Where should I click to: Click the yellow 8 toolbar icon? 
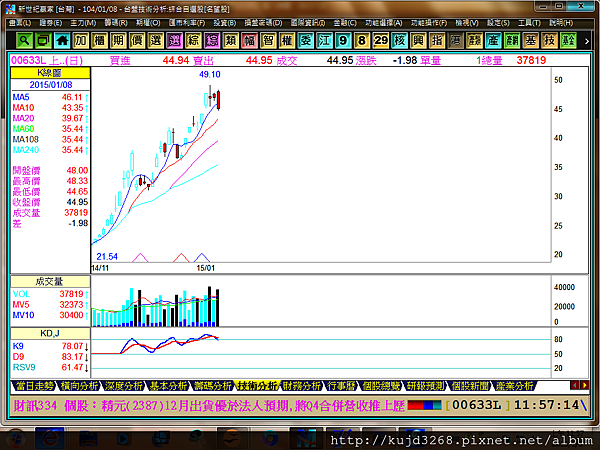(x=362, y=41)
